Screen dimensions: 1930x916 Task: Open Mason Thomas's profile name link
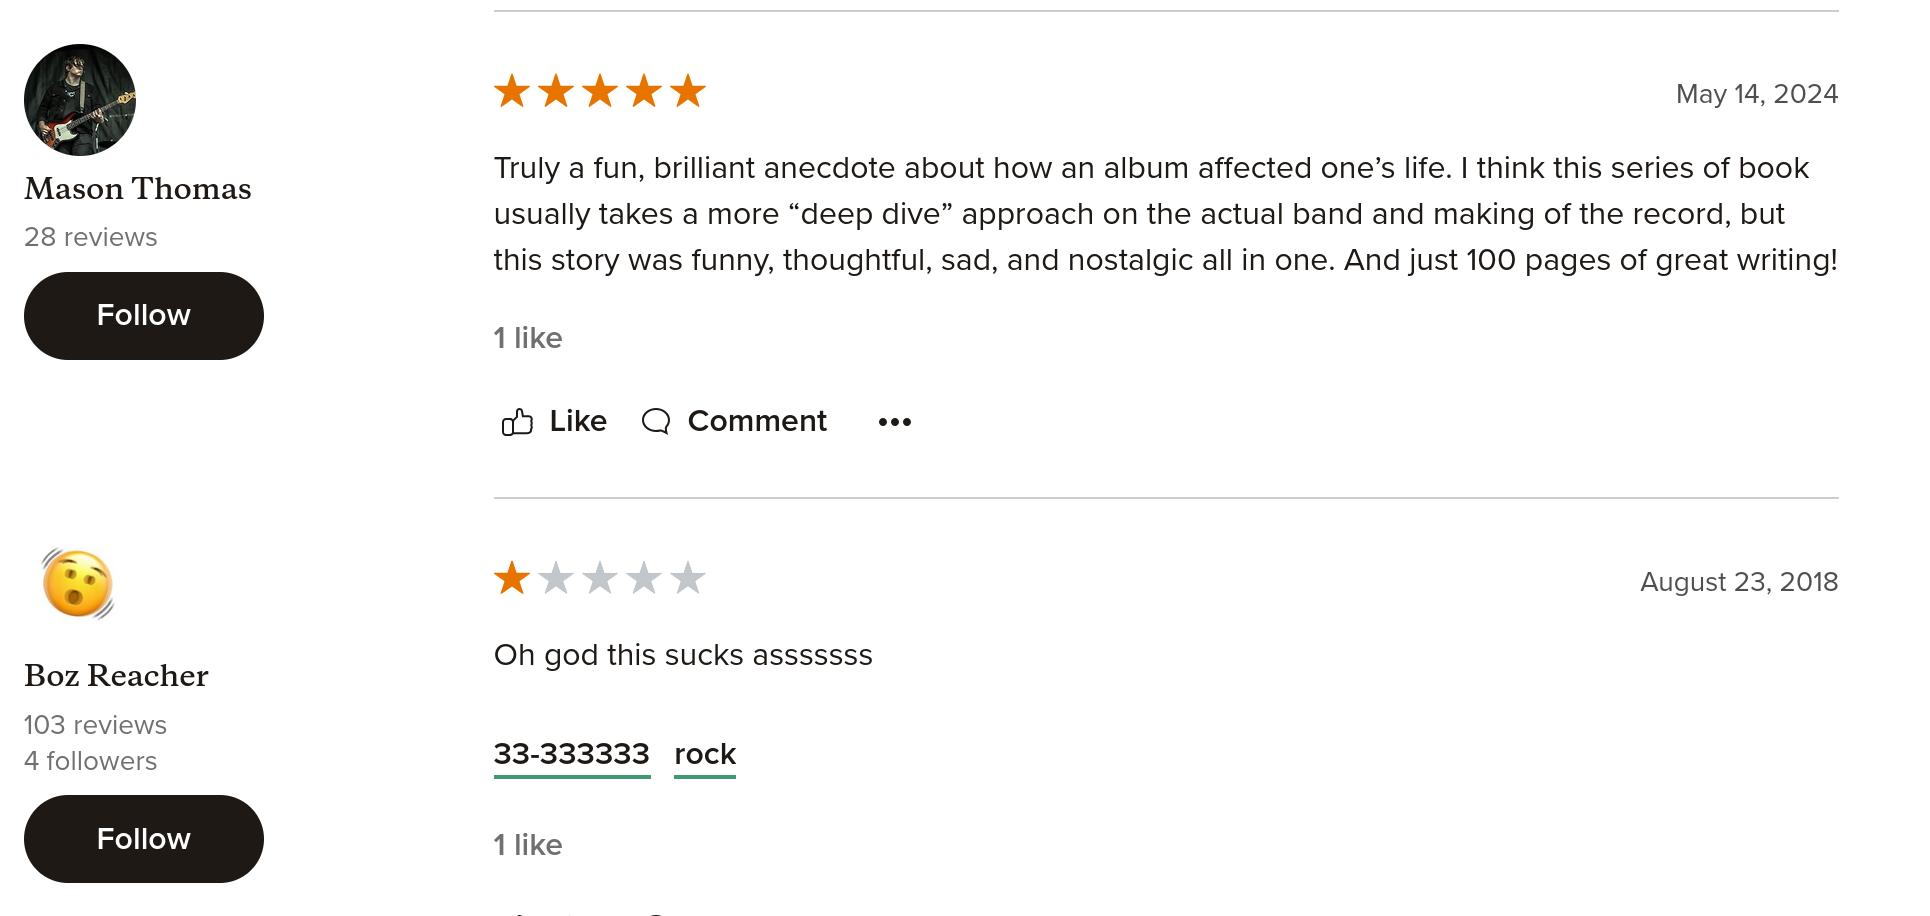pos(138,189)
